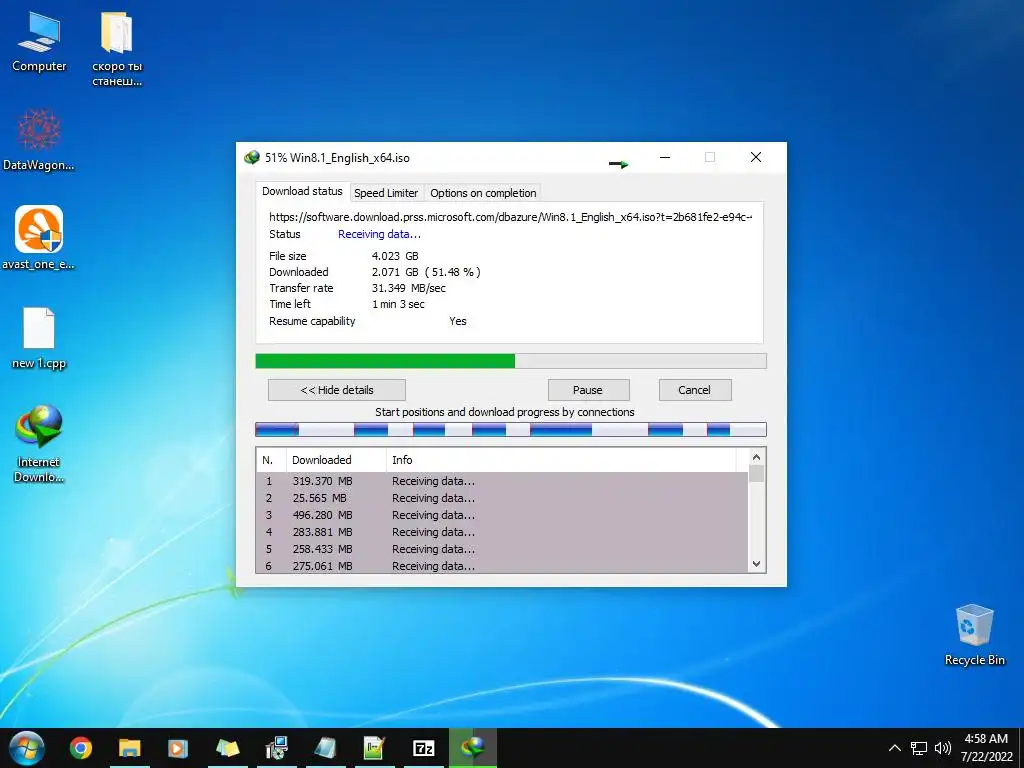The image size is (1024, 768).
Task: Click the title '51% Win8.1_English_x64.iso'
Action: 337,157
